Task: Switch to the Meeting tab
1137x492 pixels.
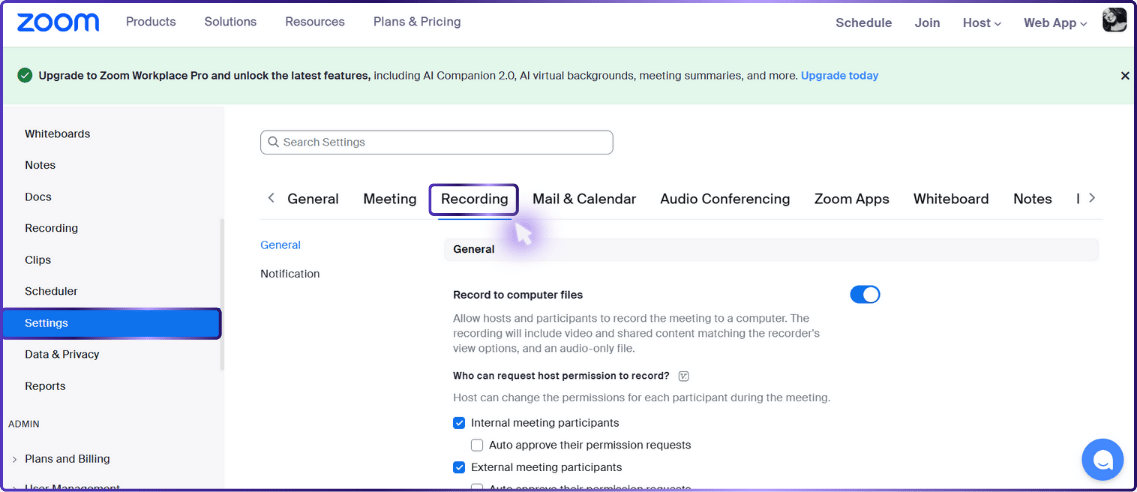Action: [389, 199]
